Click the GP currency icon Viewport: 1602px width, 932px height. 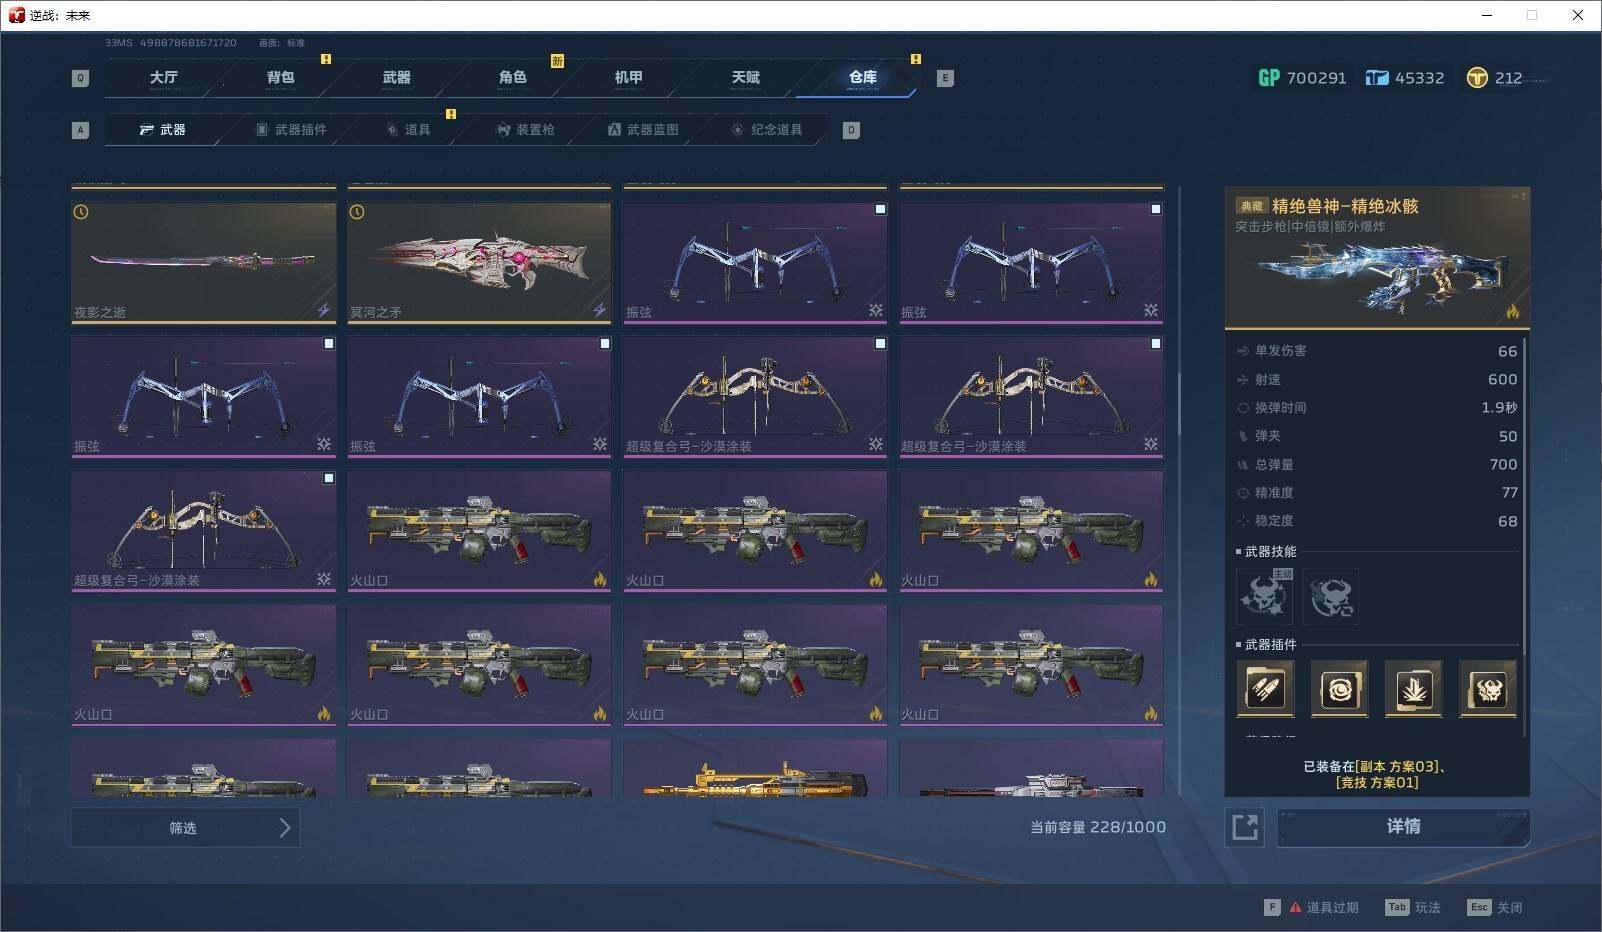coord(1268,78)
